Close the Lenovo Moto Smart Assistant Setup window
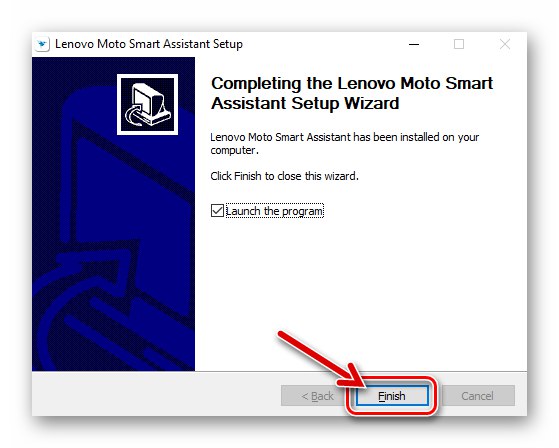Screen dimensions: 559x448 pos(505,44)
